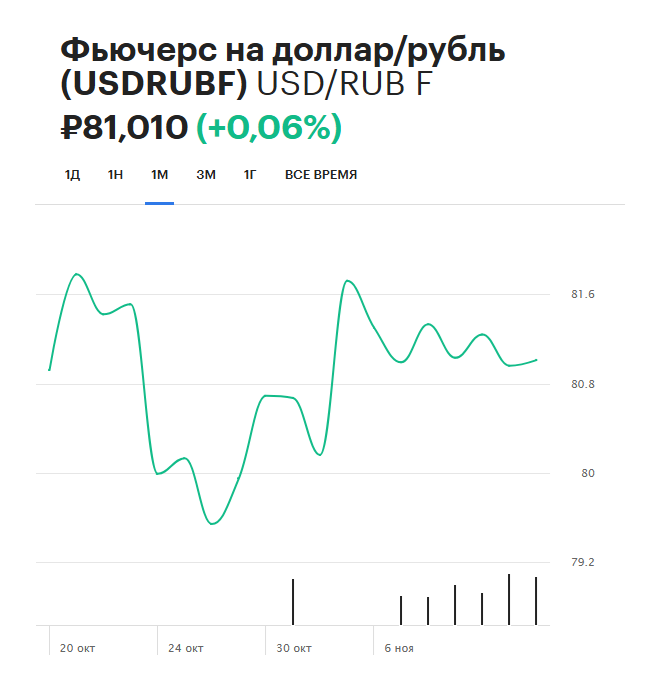Switch to the 1Д time range tab
Image resolution: width=670 pixels, height=679 pixels.
click(72, 175)
